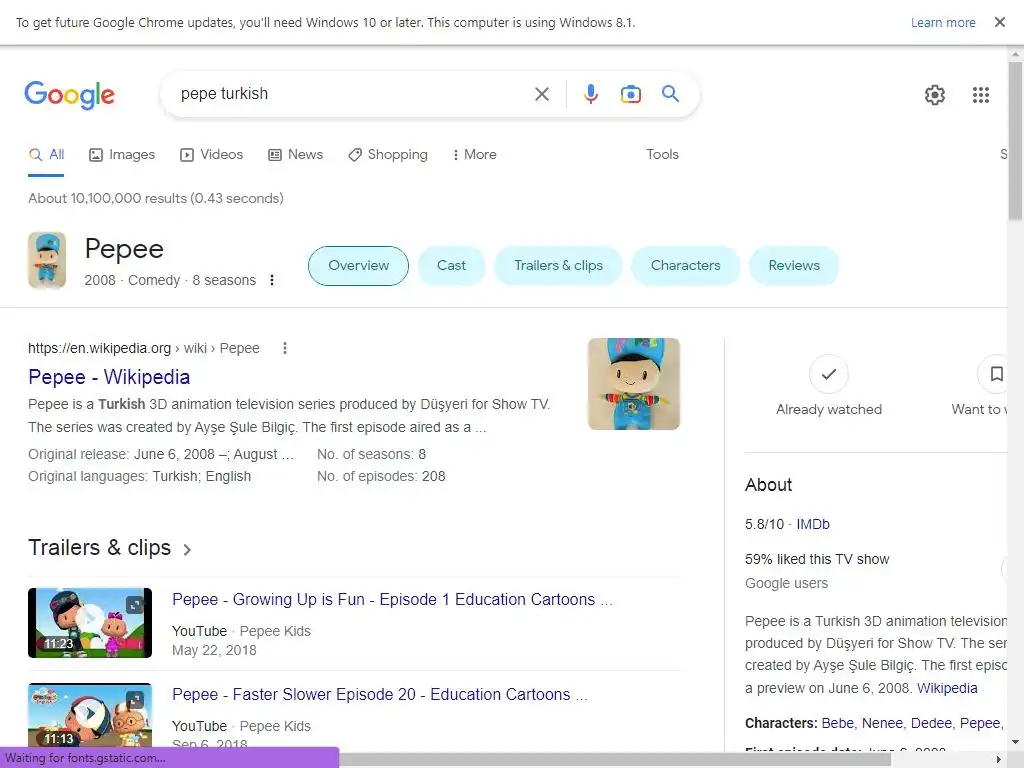1024x768 pixels.
Task: Open the Dedee character link
Action: [931, 724]
